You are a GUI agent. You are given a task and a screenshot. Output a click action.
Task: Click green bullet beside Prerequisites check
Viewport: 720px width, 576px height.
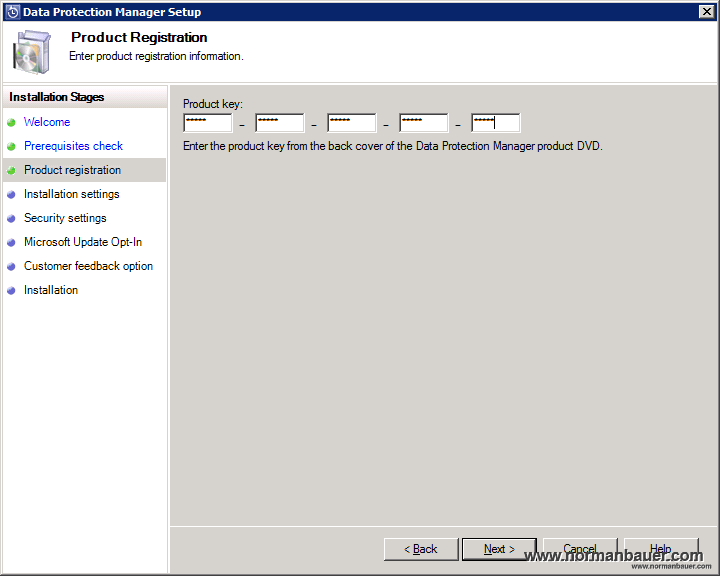click(11, 146)
